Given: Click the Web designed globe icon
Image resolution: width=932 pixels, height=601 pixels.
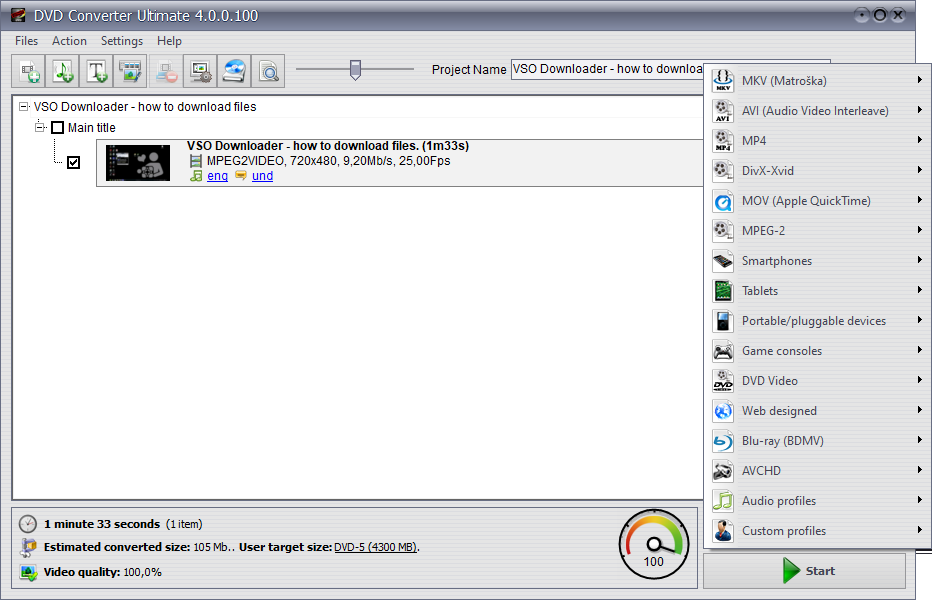Looking at the screenshot, I should point(723,411).
